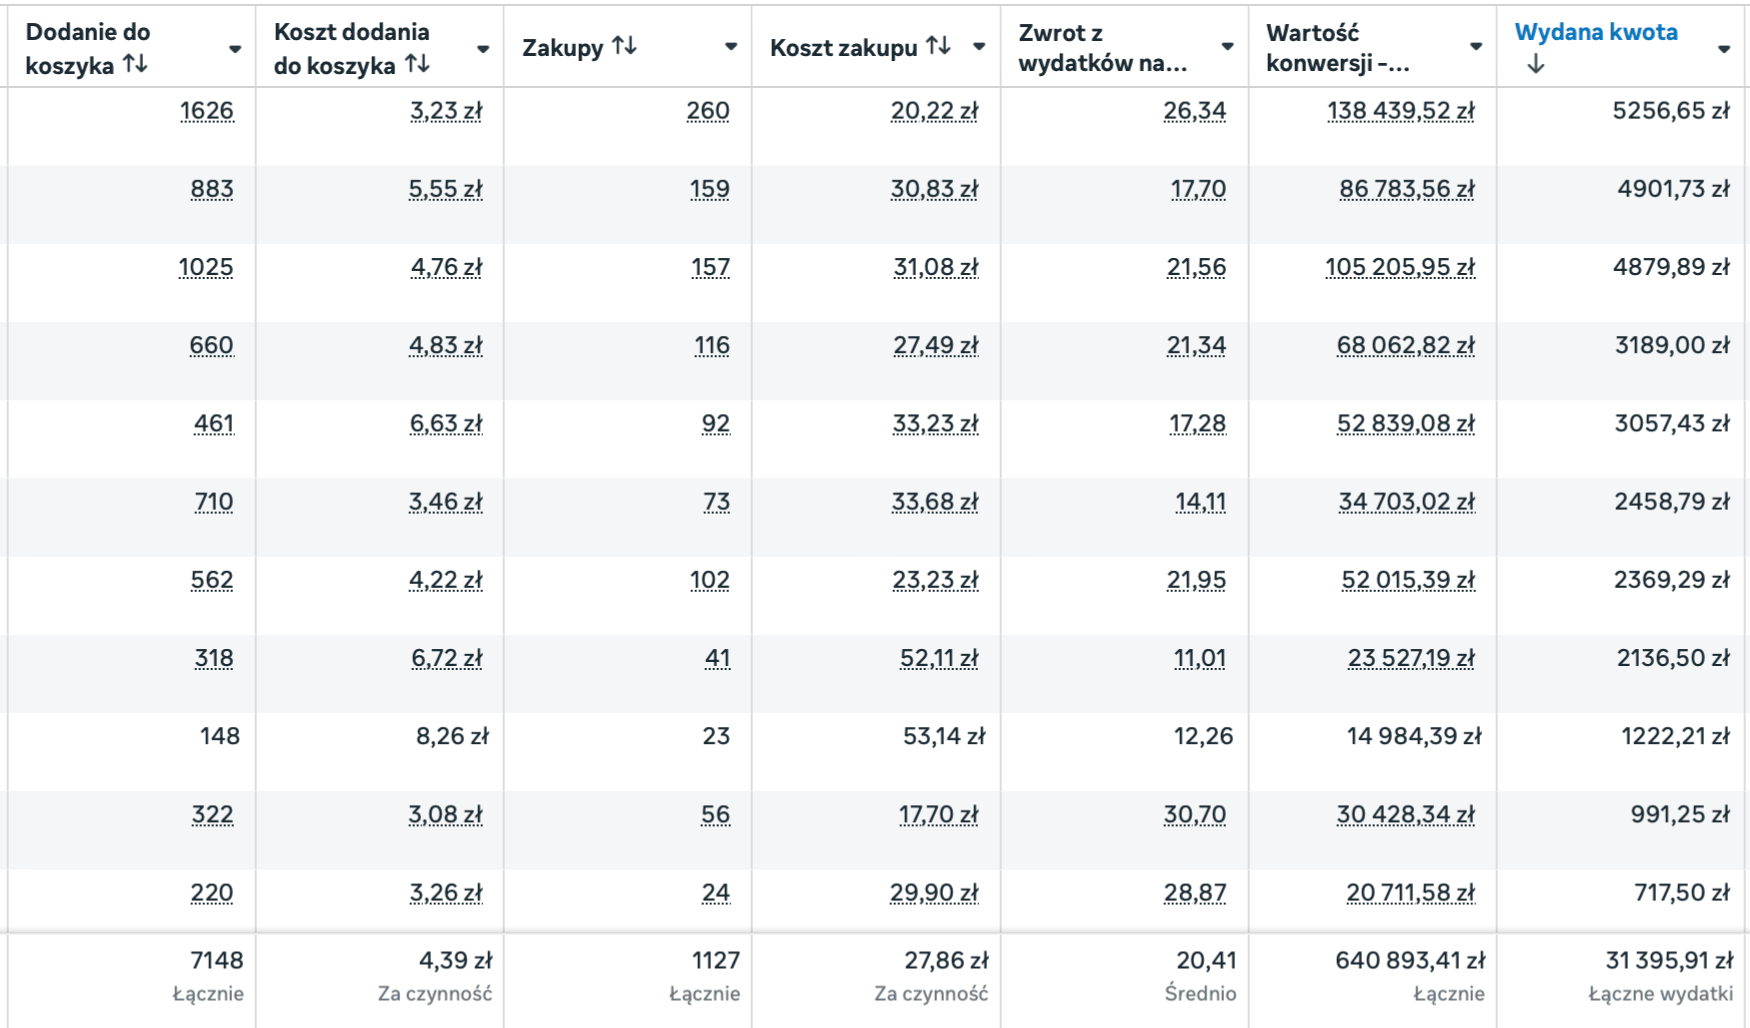Click the Zwrot z wydatków header label
Image resolution: width=1750 pixels, height=1028 pixels.
(x=1102, y=48)
